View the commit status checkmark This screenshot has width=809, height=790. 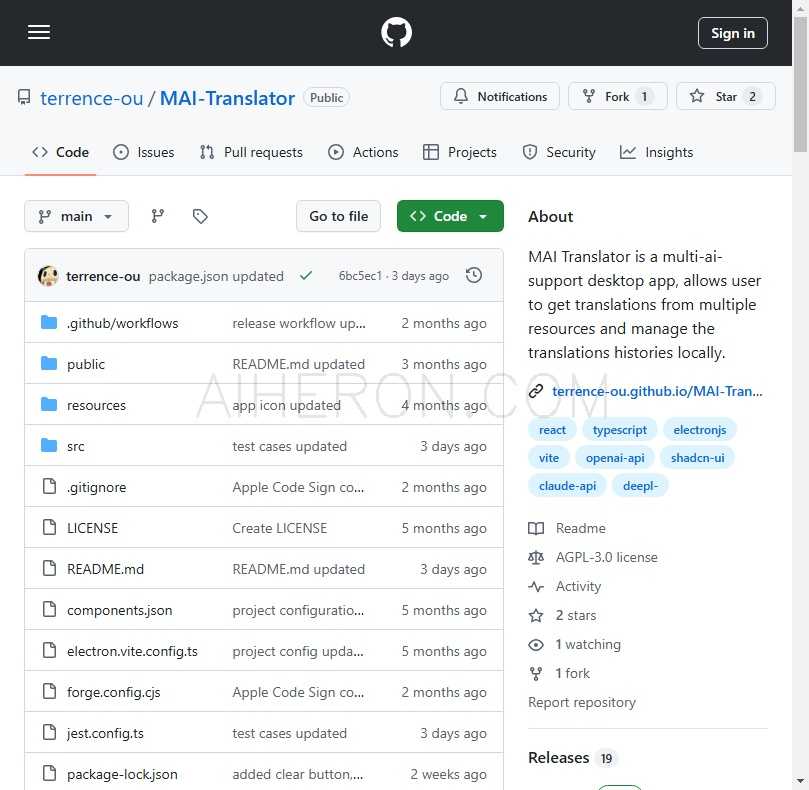pyautogui.click(x=306, y=276)
